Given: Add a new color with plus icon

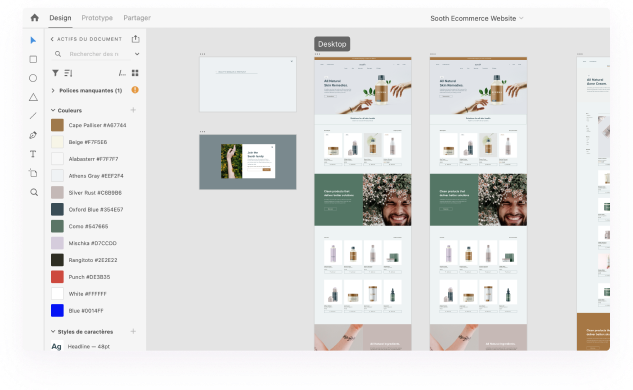Looking at the screenshot, I should [133, 110].
